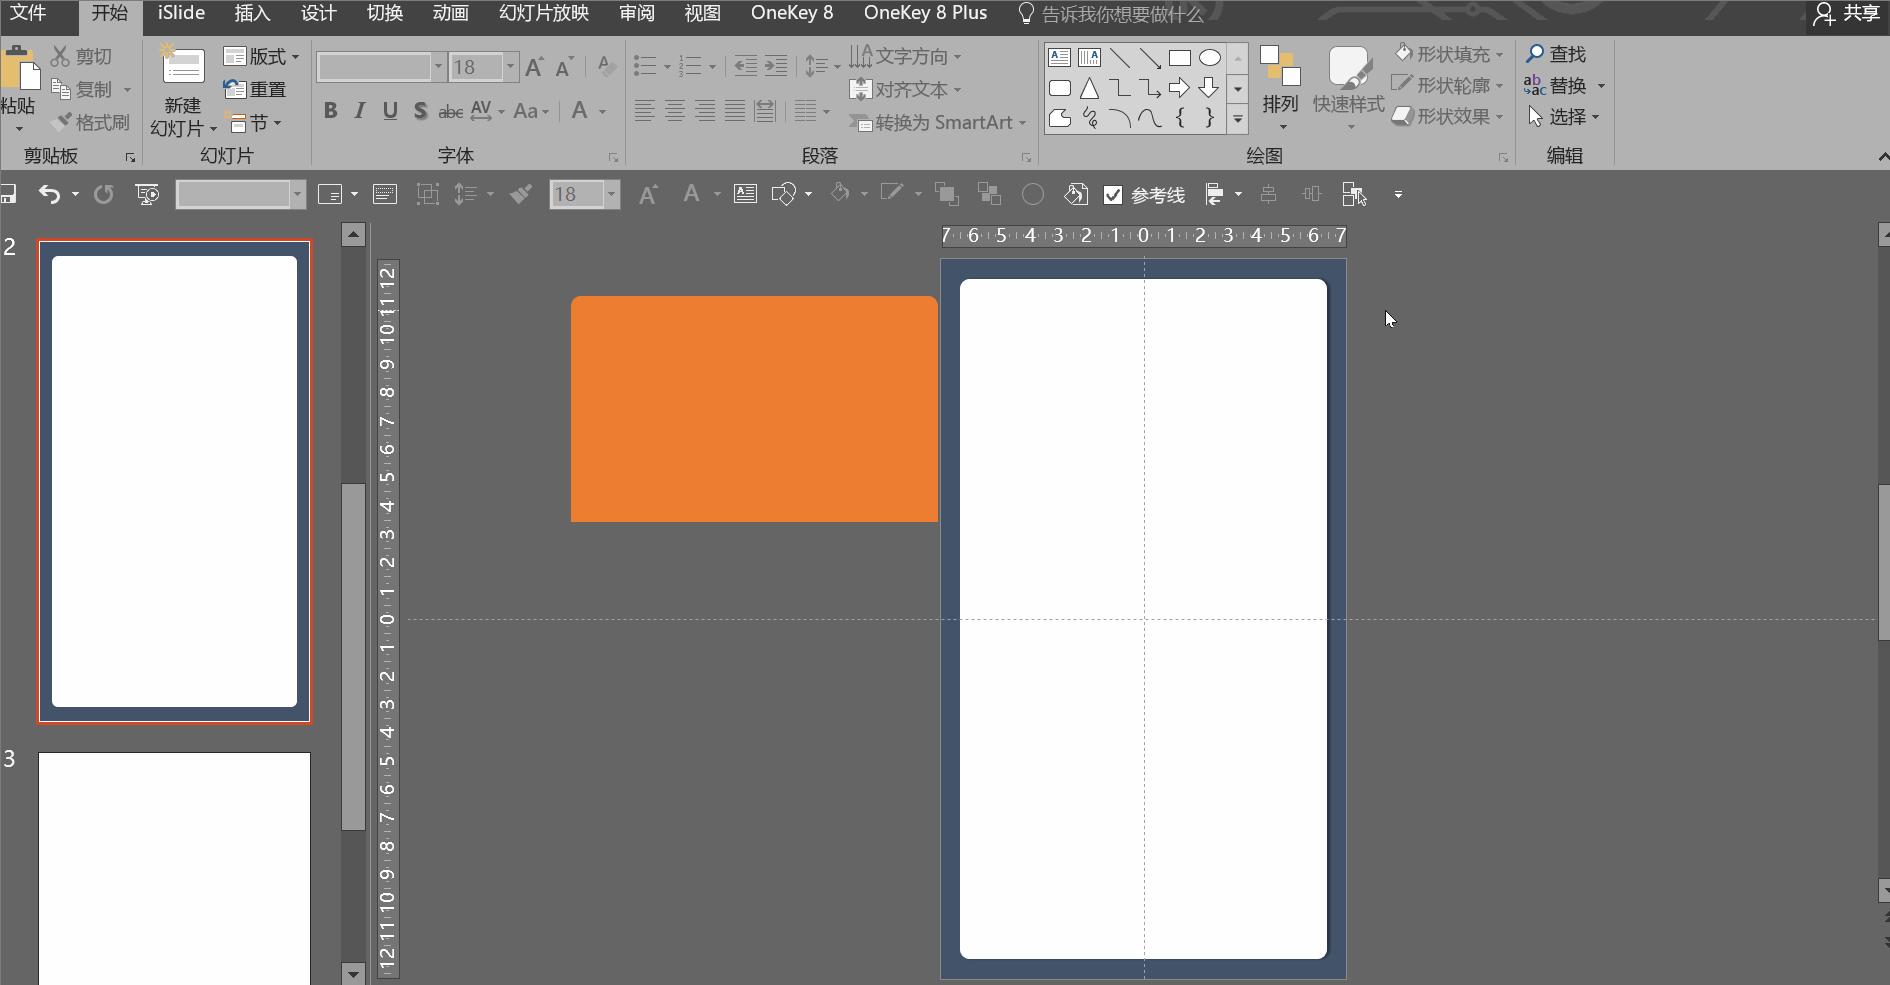Select the rectangle shape in shapes gallery

pyautogui.click(x=1180, y=58)
